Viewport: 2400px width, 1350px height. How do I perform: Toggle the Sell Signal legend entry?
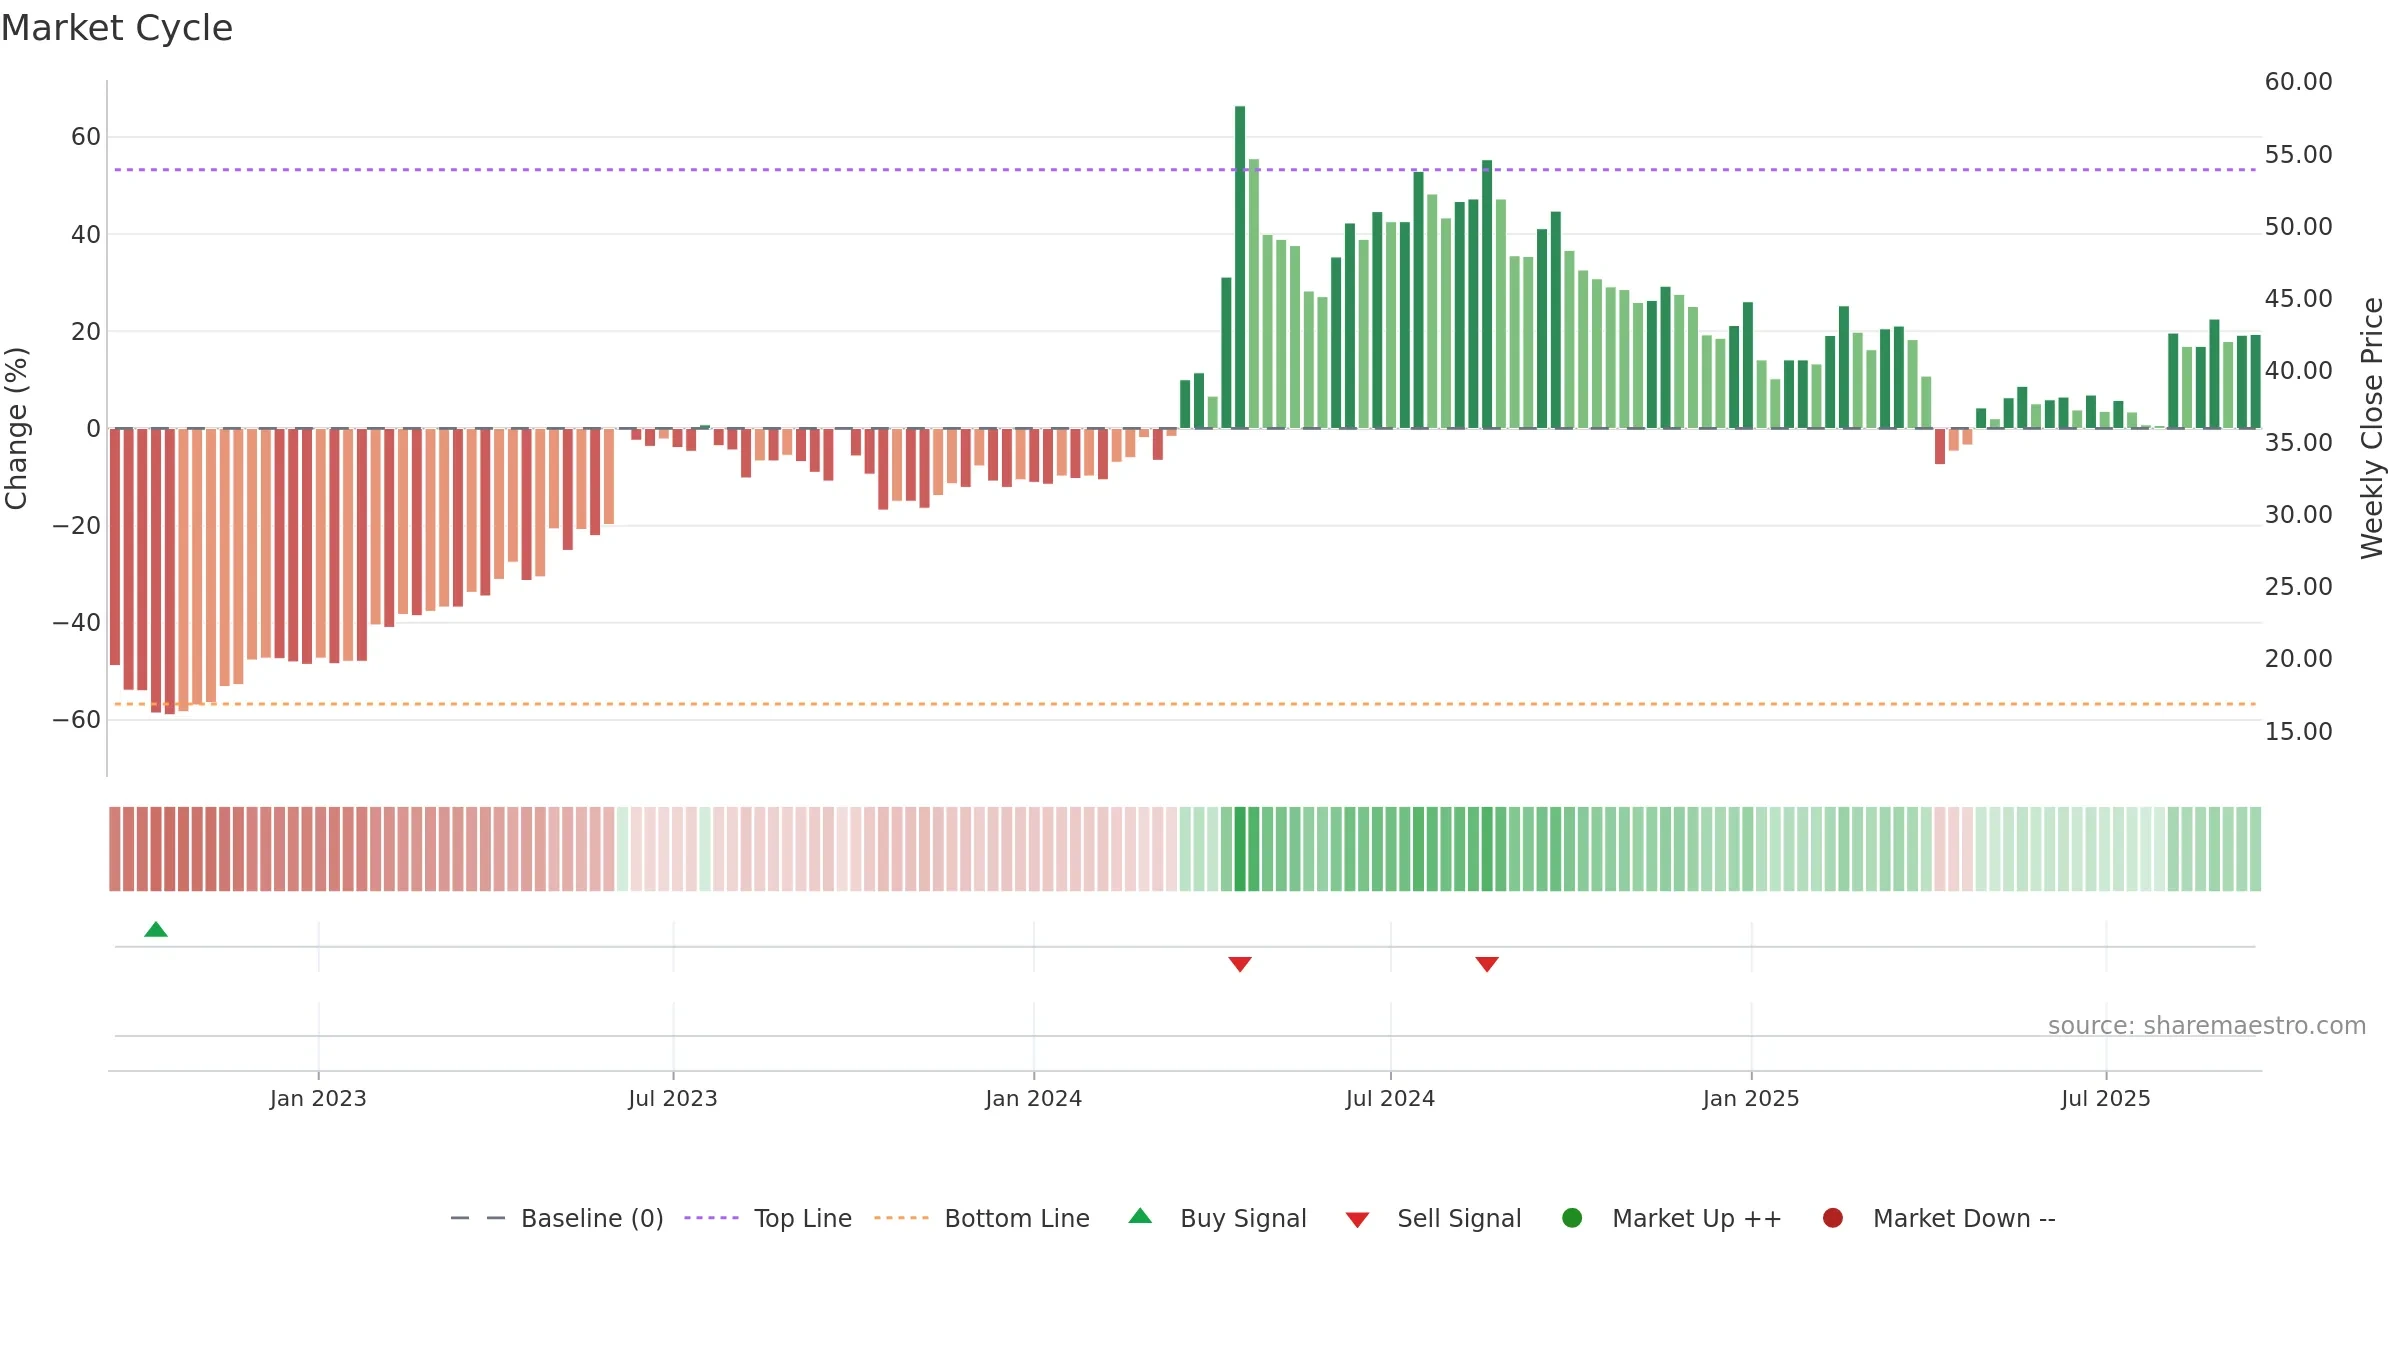coord(1433,1218)
